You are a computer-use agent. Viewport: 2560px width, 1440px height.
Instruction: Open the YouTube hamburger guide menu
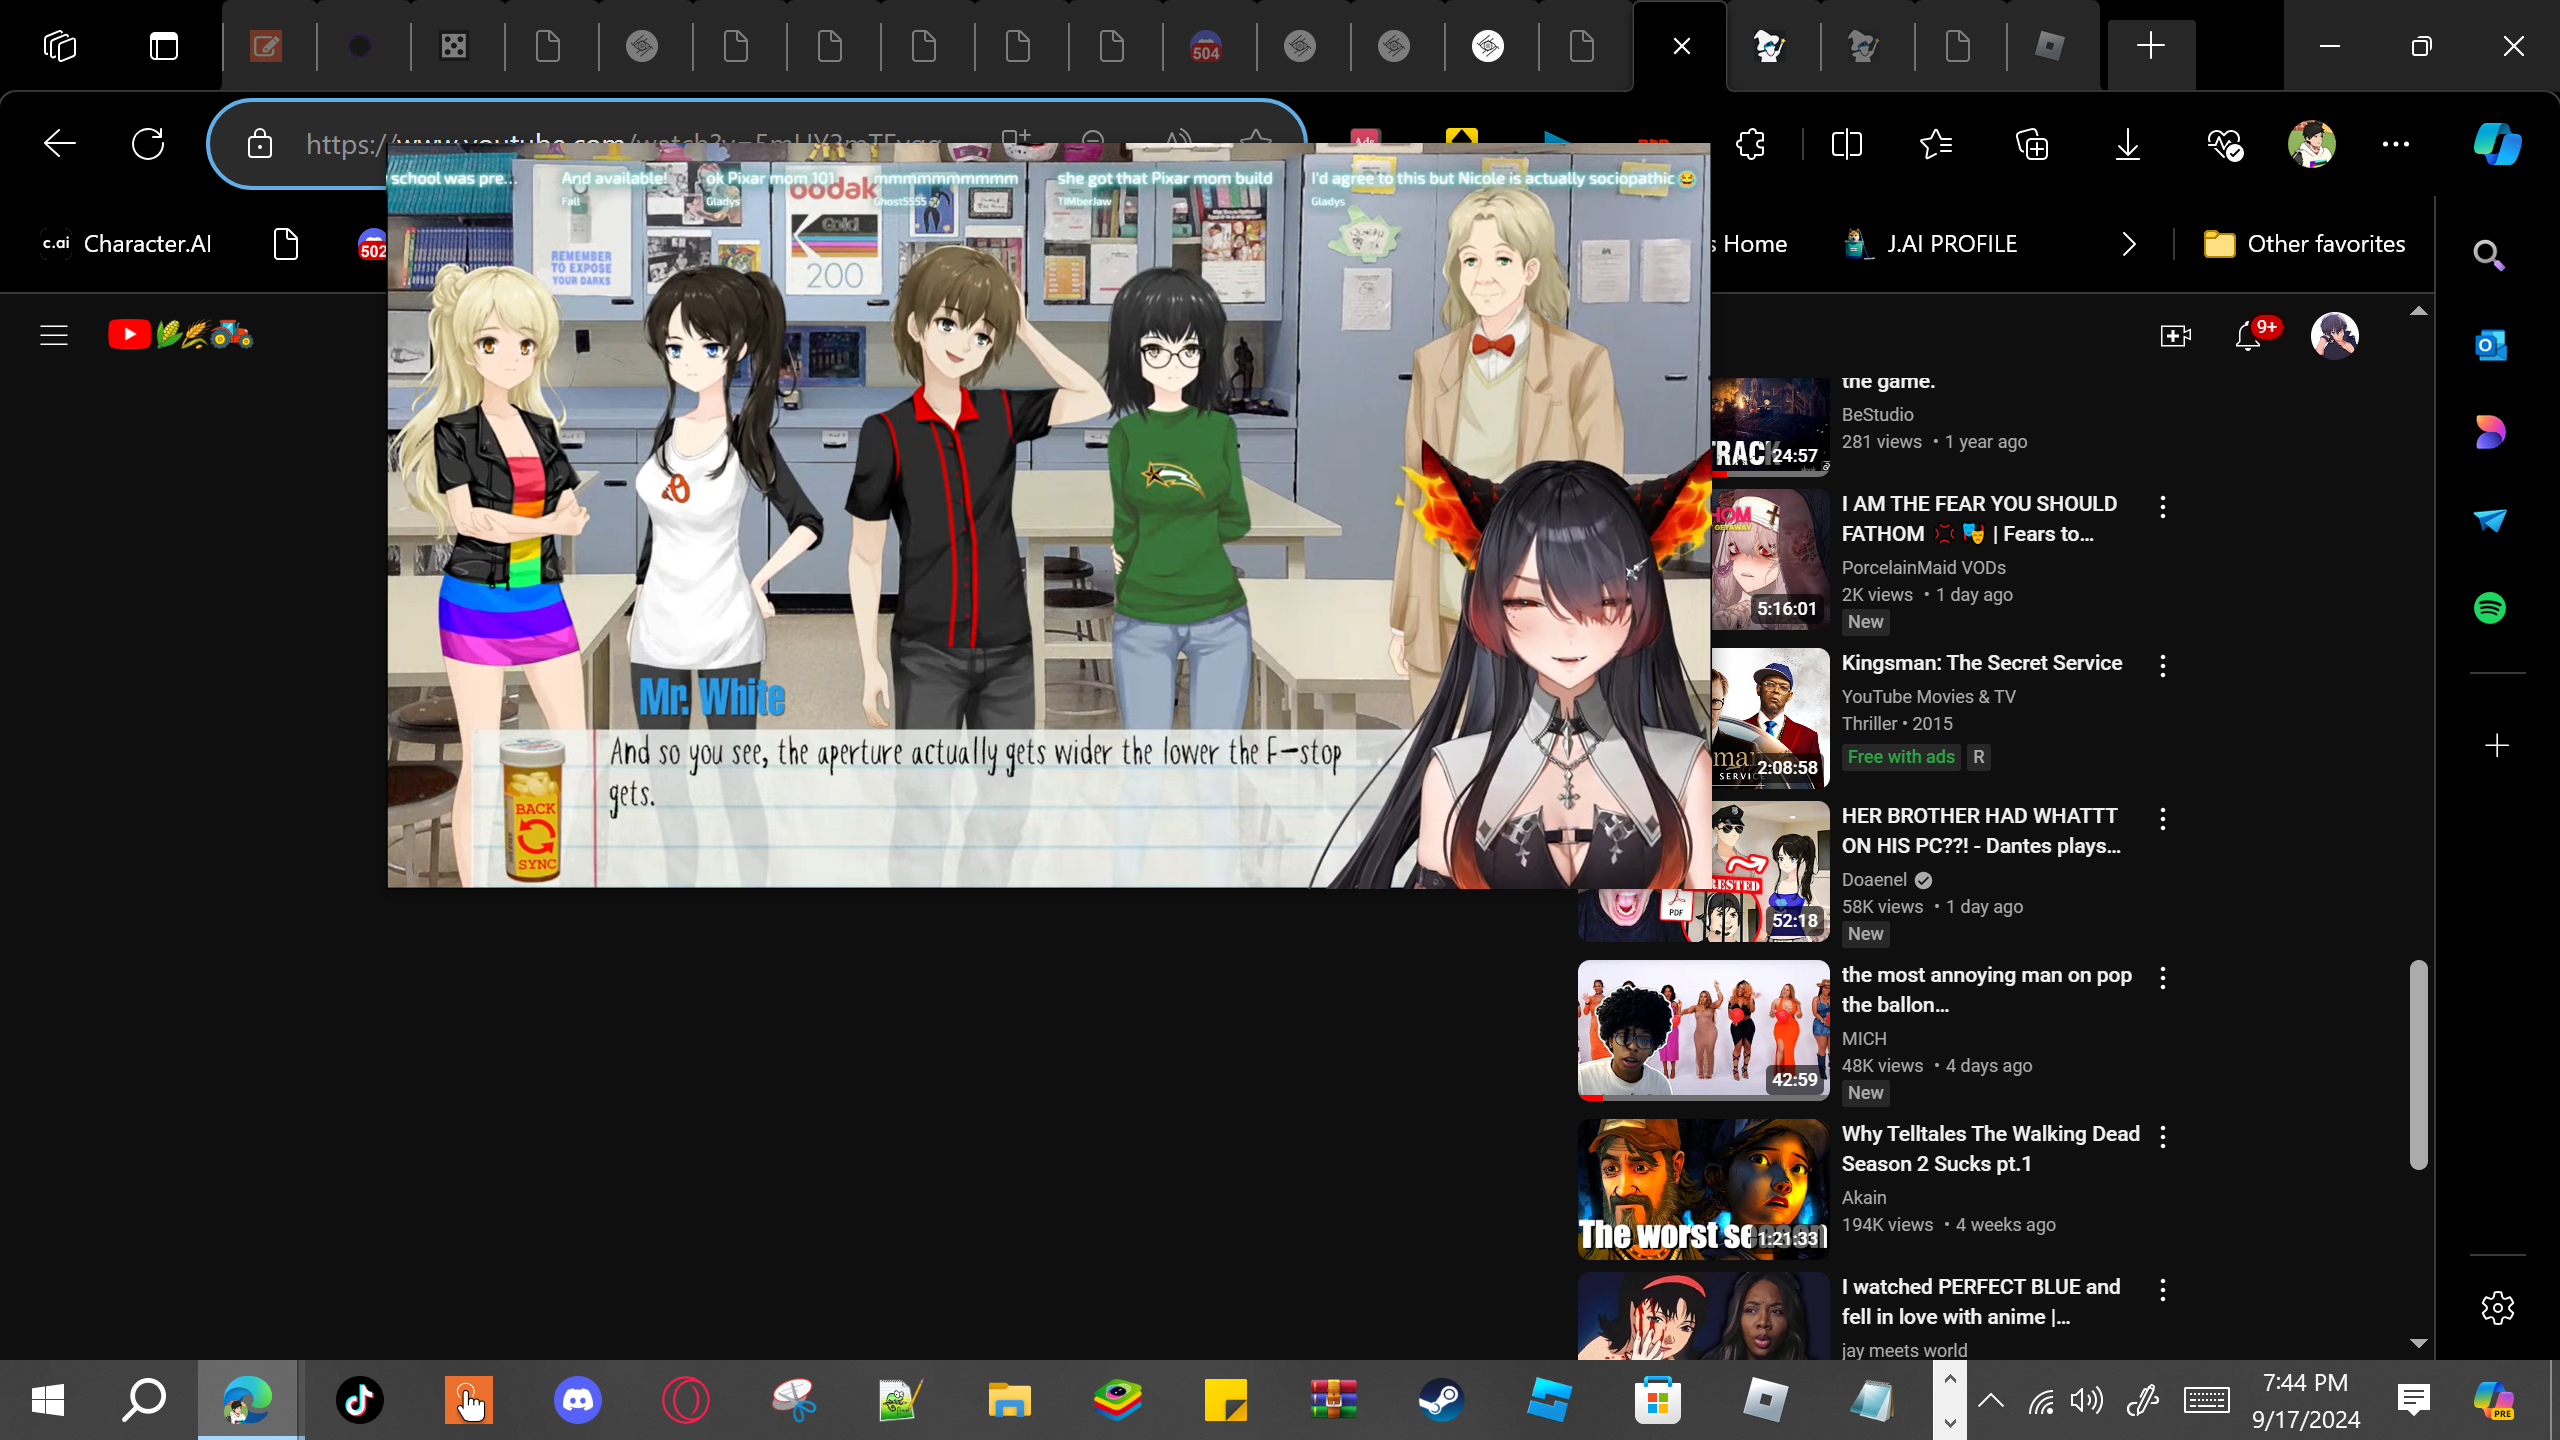[54, 335]
